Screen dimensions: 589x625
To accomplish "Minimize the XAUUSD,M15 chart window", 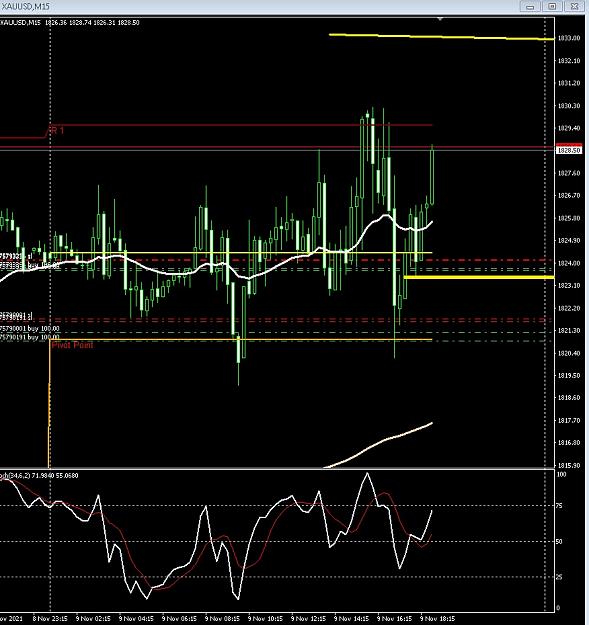I will click(530, 6).
